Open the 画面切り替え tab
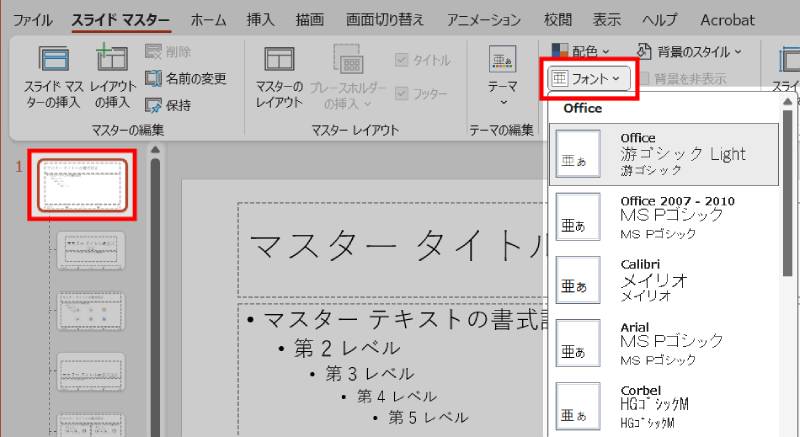Image resolution: width=800 pixels, height=437 pixels. point(385,20)
